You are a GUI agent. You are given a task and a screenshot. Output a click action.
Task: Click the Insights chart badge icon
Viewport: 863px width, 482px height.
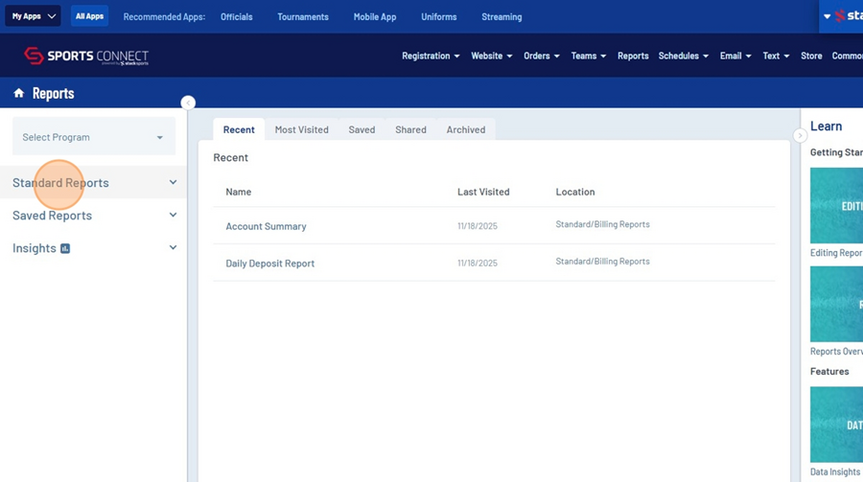pyautogui.click(x=66, y=248)
